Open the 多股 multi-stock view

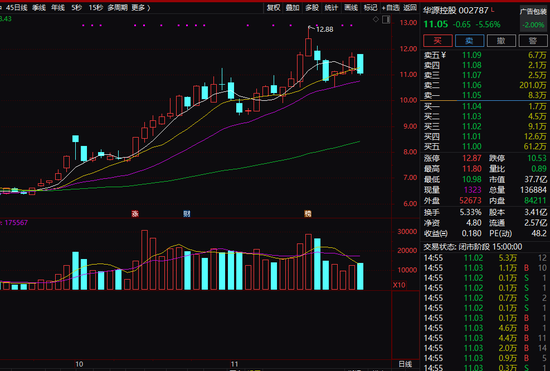coord(312,7)
